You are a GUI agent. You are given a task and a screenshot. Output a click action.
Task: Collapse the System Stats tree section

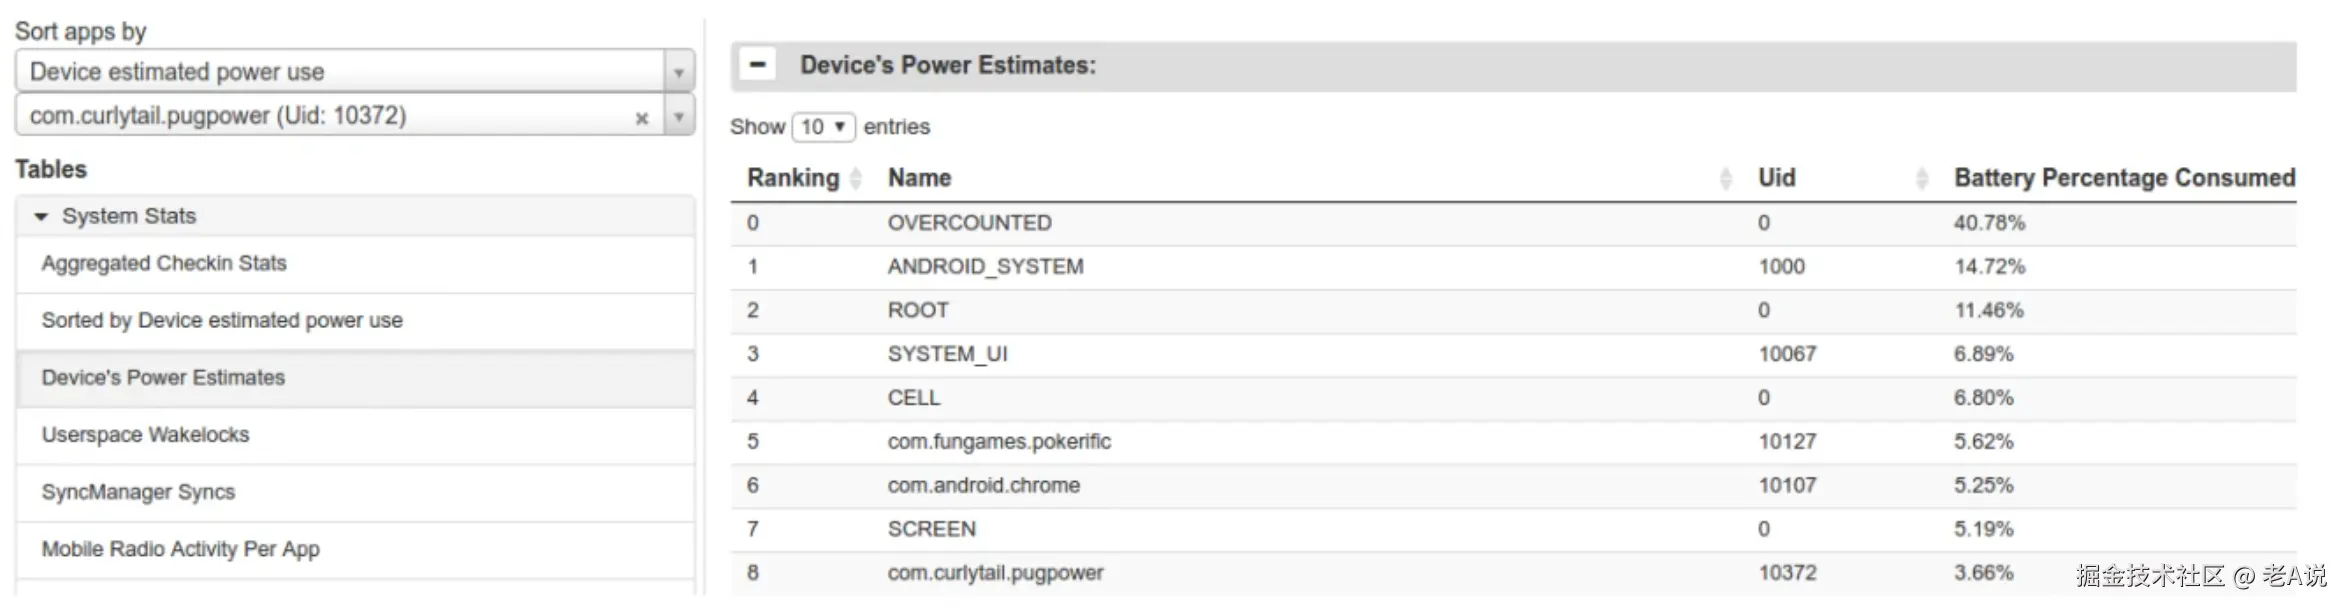[x=41, y=216]
